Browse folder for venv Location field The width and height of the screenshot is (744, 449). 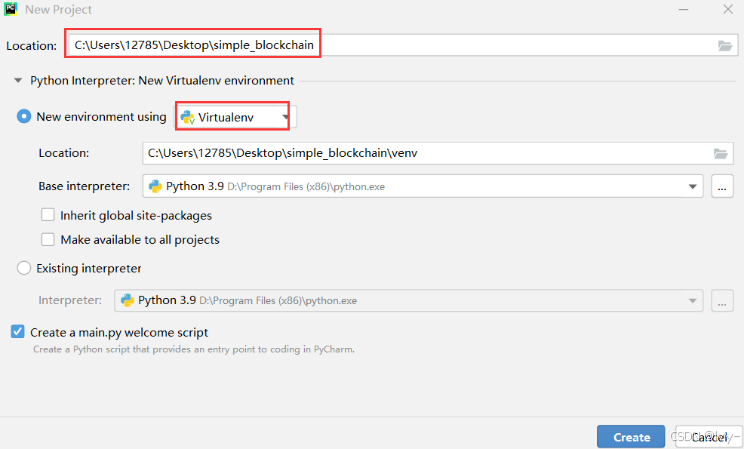click(721, 153)
